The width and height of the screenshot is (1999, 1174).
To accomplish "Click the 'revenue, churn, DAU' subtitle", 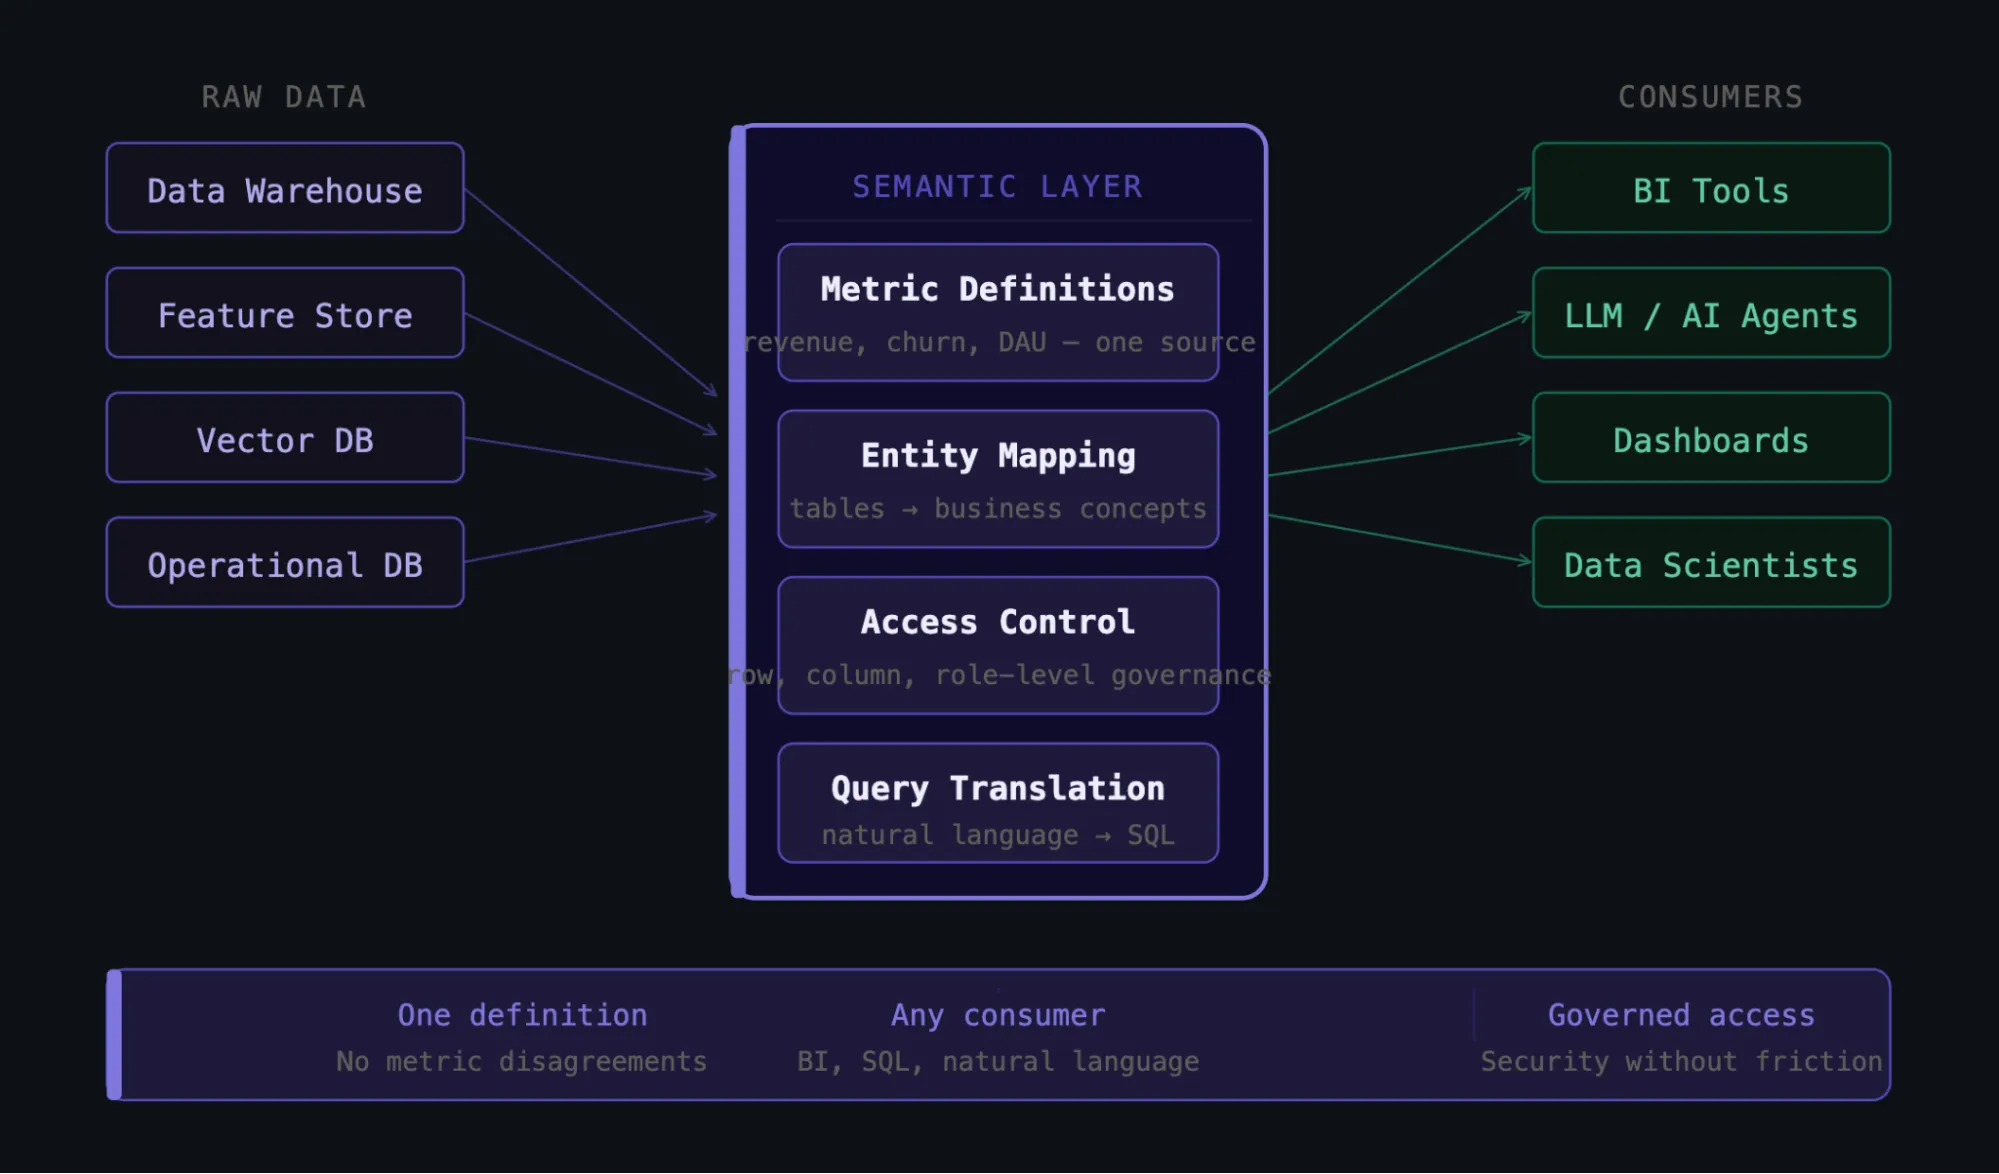I will coord(999,342).
